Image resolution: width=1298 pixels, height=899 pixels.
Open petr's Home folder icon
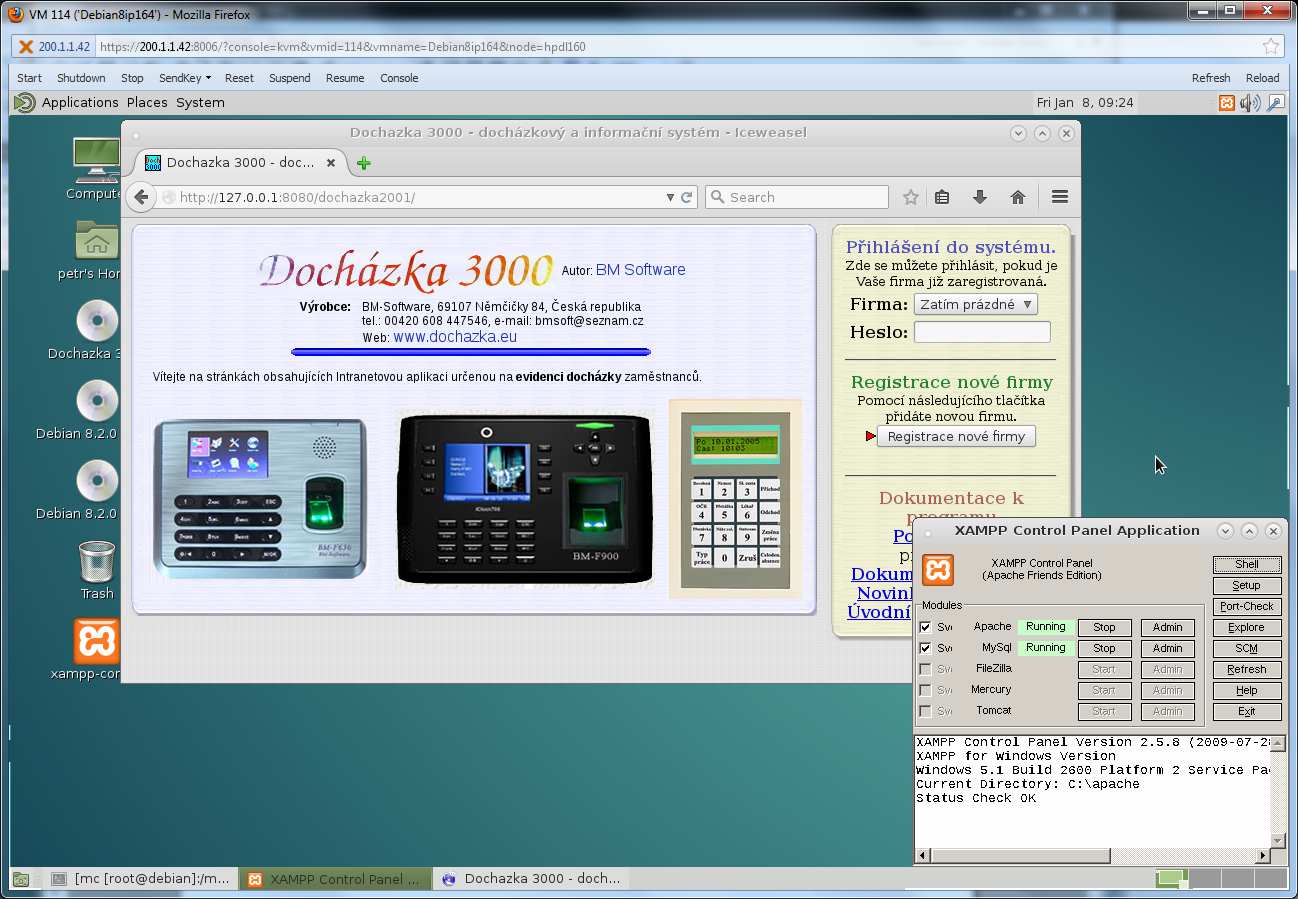click(96, 240)
